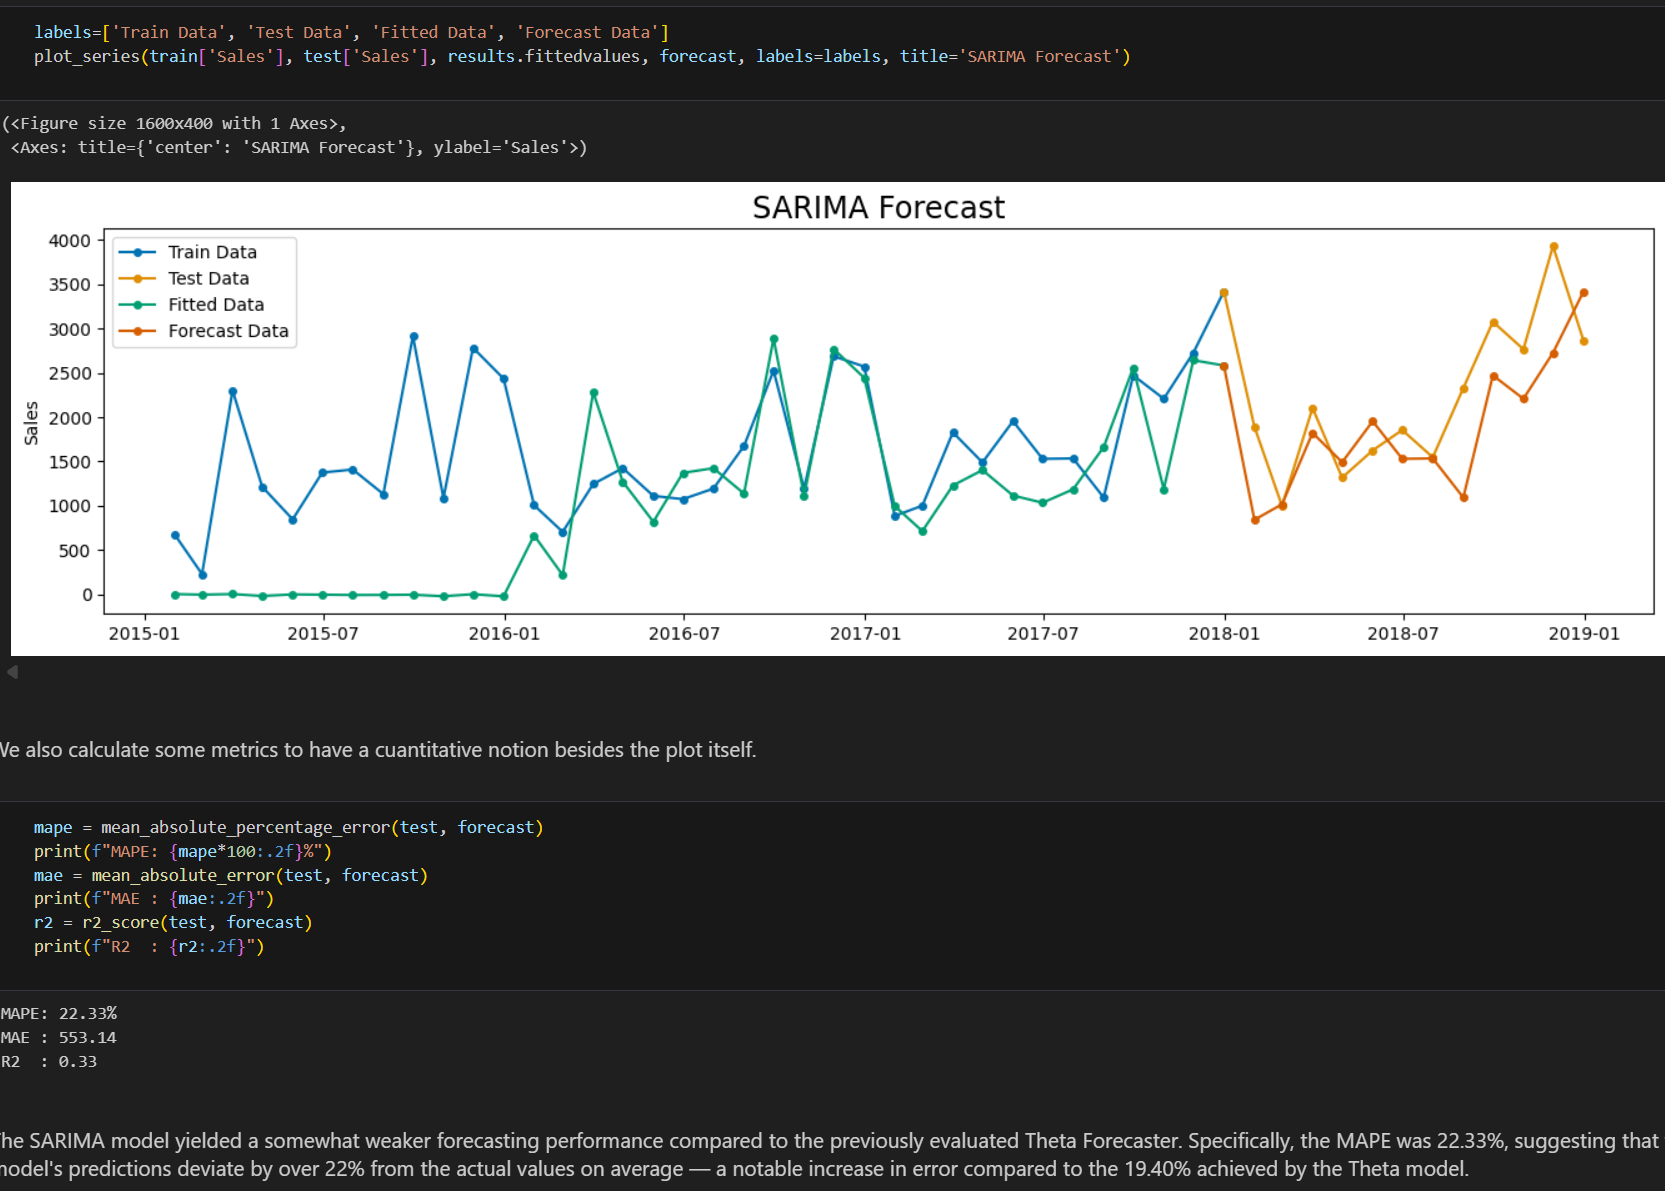Click the 2015-01 x-axis tick label

[x=144, y=634]
